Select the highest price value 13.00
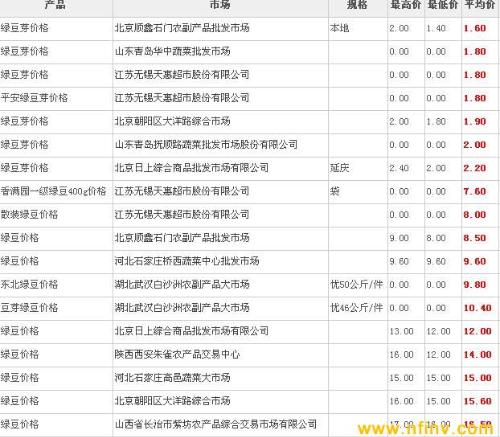Viewport: 500px width, 437px height. [402, 332]
